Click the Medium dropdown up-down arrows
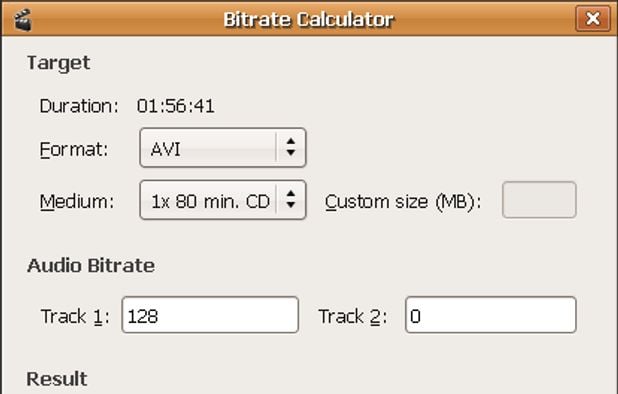The width and height of the screenshot is (618, 394). 291,199
